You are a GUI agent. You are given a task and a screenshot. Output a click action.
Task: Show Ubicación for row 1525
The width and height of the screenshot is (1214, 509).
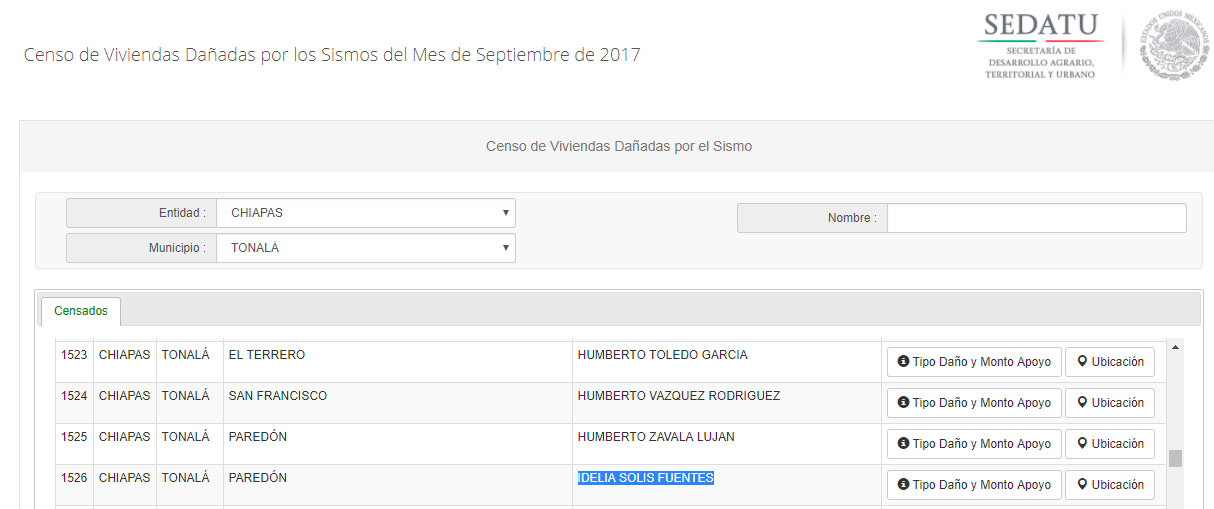pyautogui.click(x=1110, y=444)
